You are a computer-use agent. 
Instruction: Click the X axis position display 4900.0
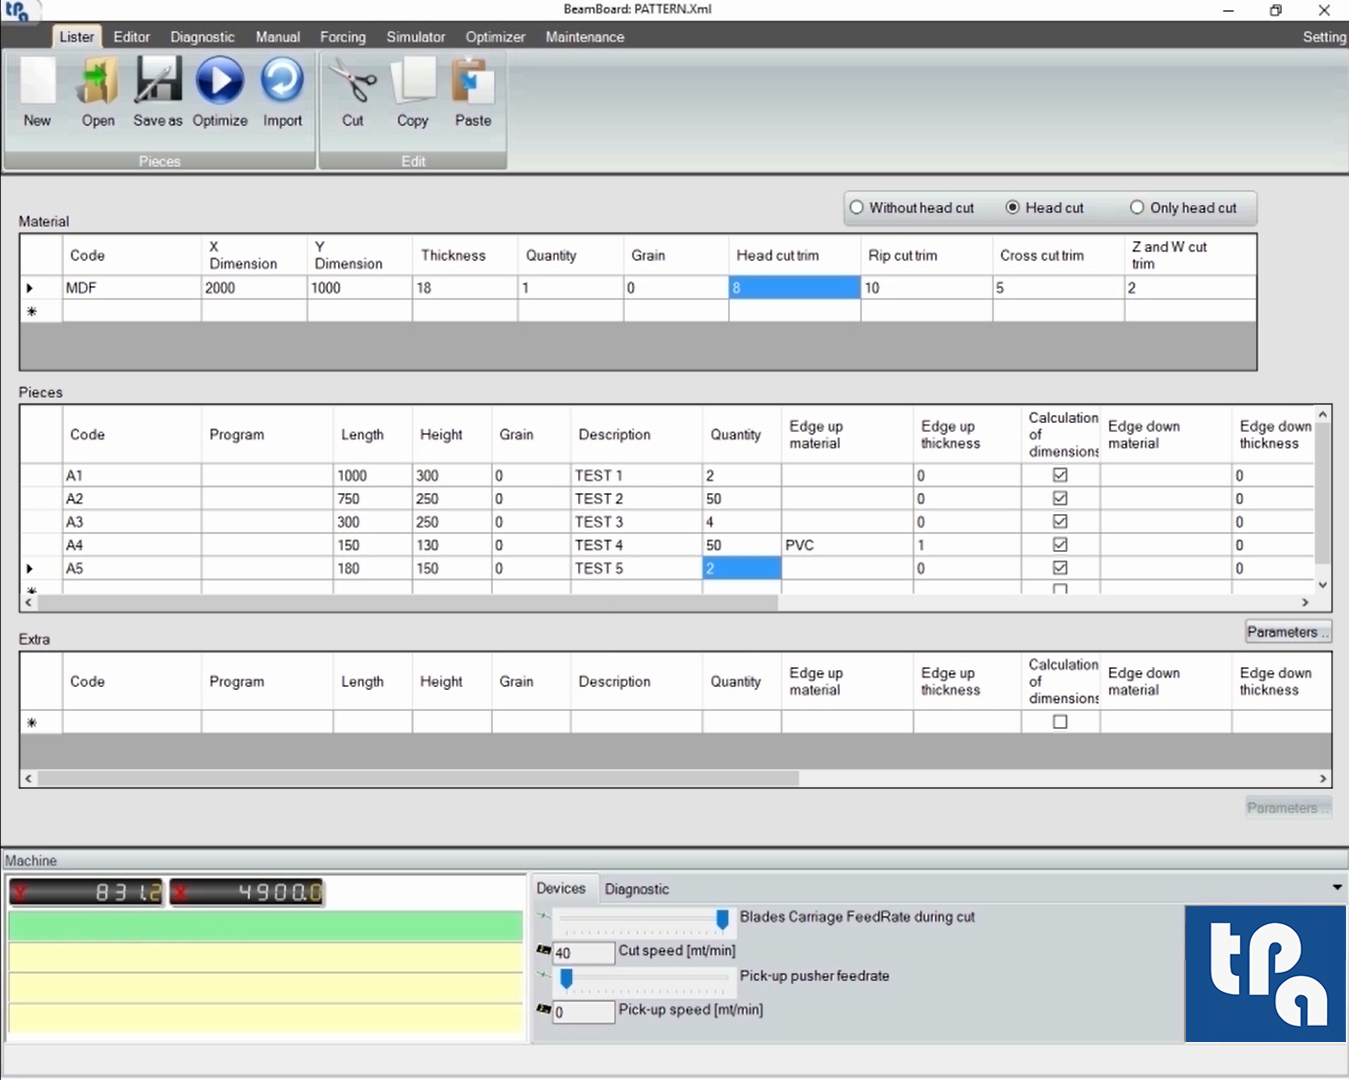247,892
